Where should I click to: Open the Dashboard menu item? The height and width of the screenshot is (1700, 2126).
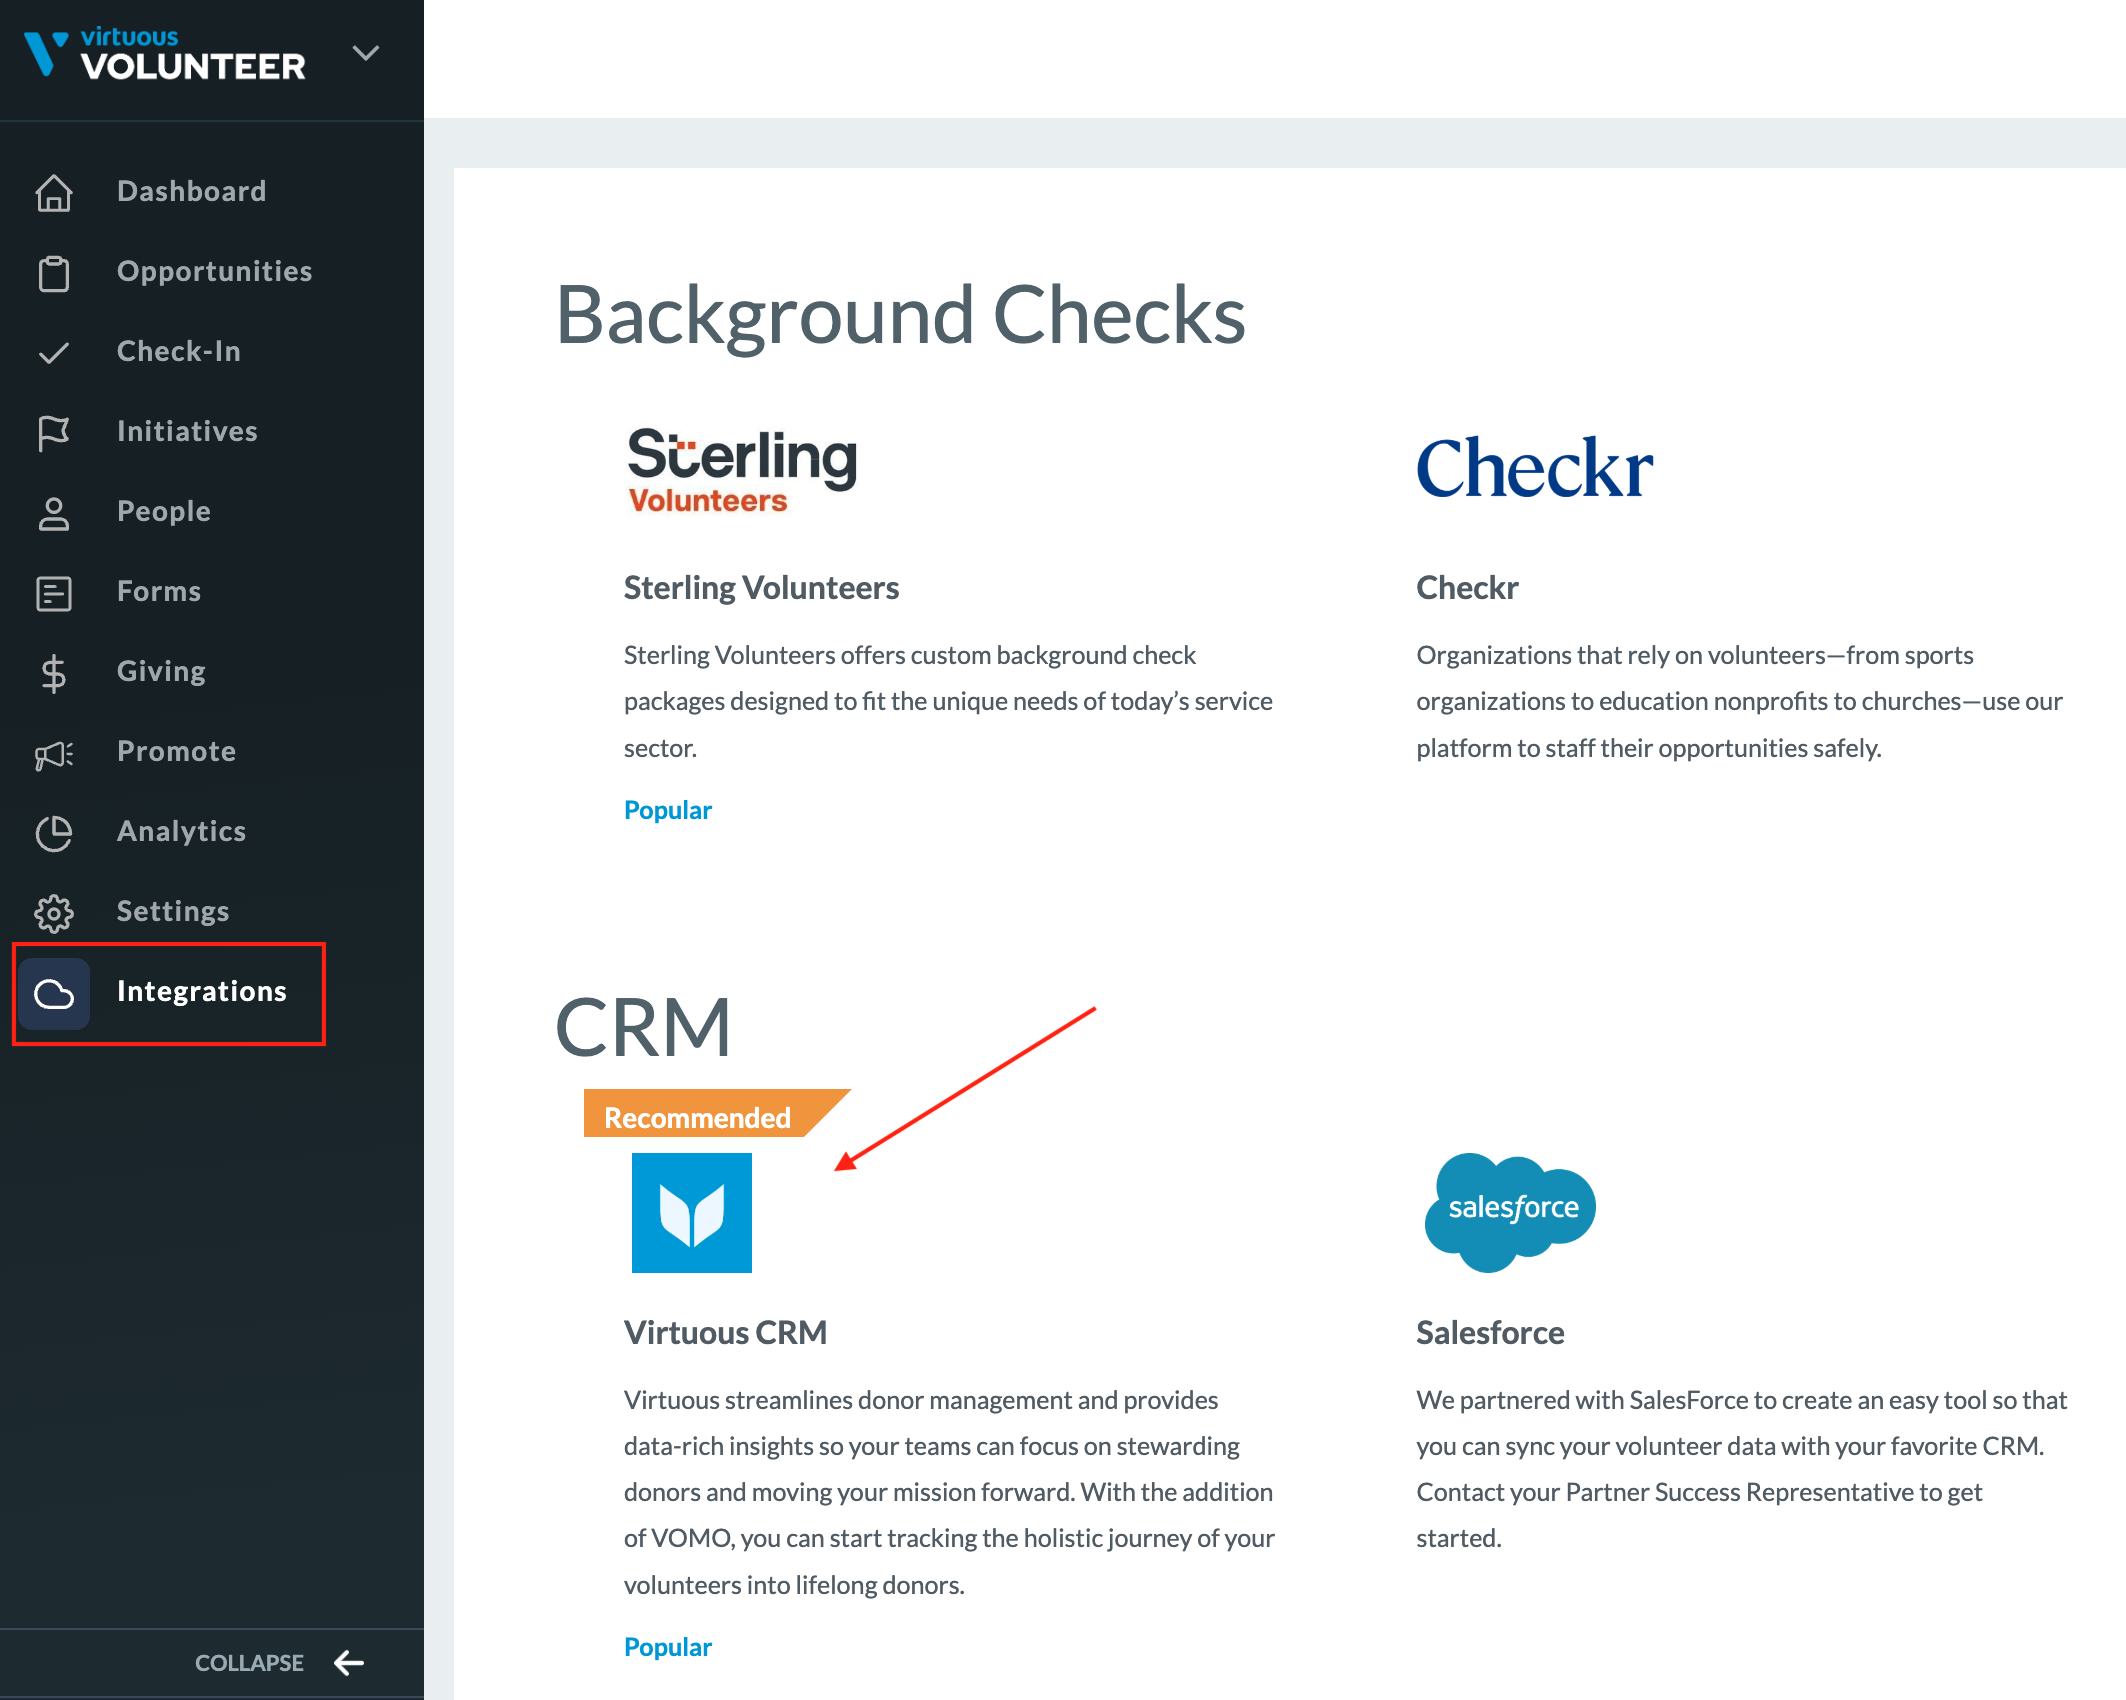tap(191, 191)
